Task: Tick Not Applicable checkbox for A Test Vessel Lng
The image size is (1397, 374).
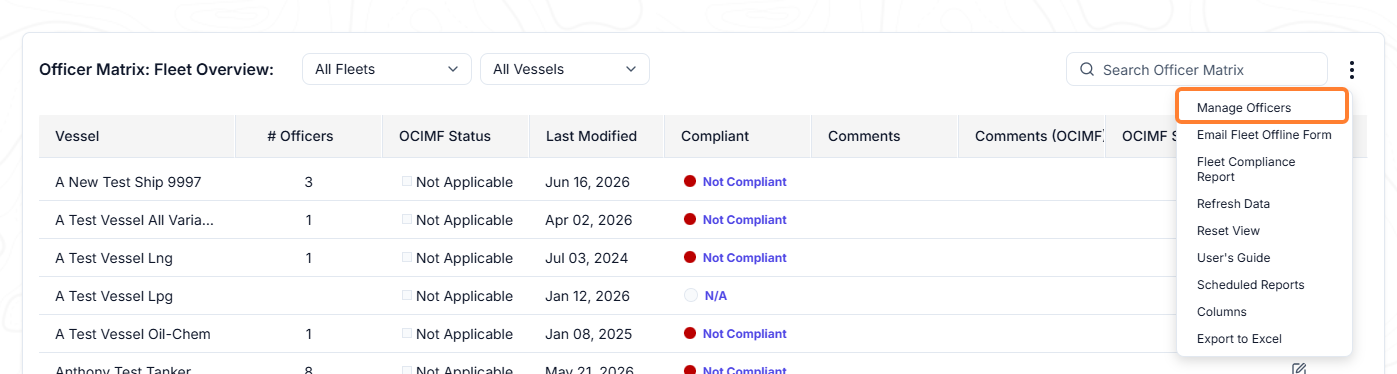Action: pos(406,258)
